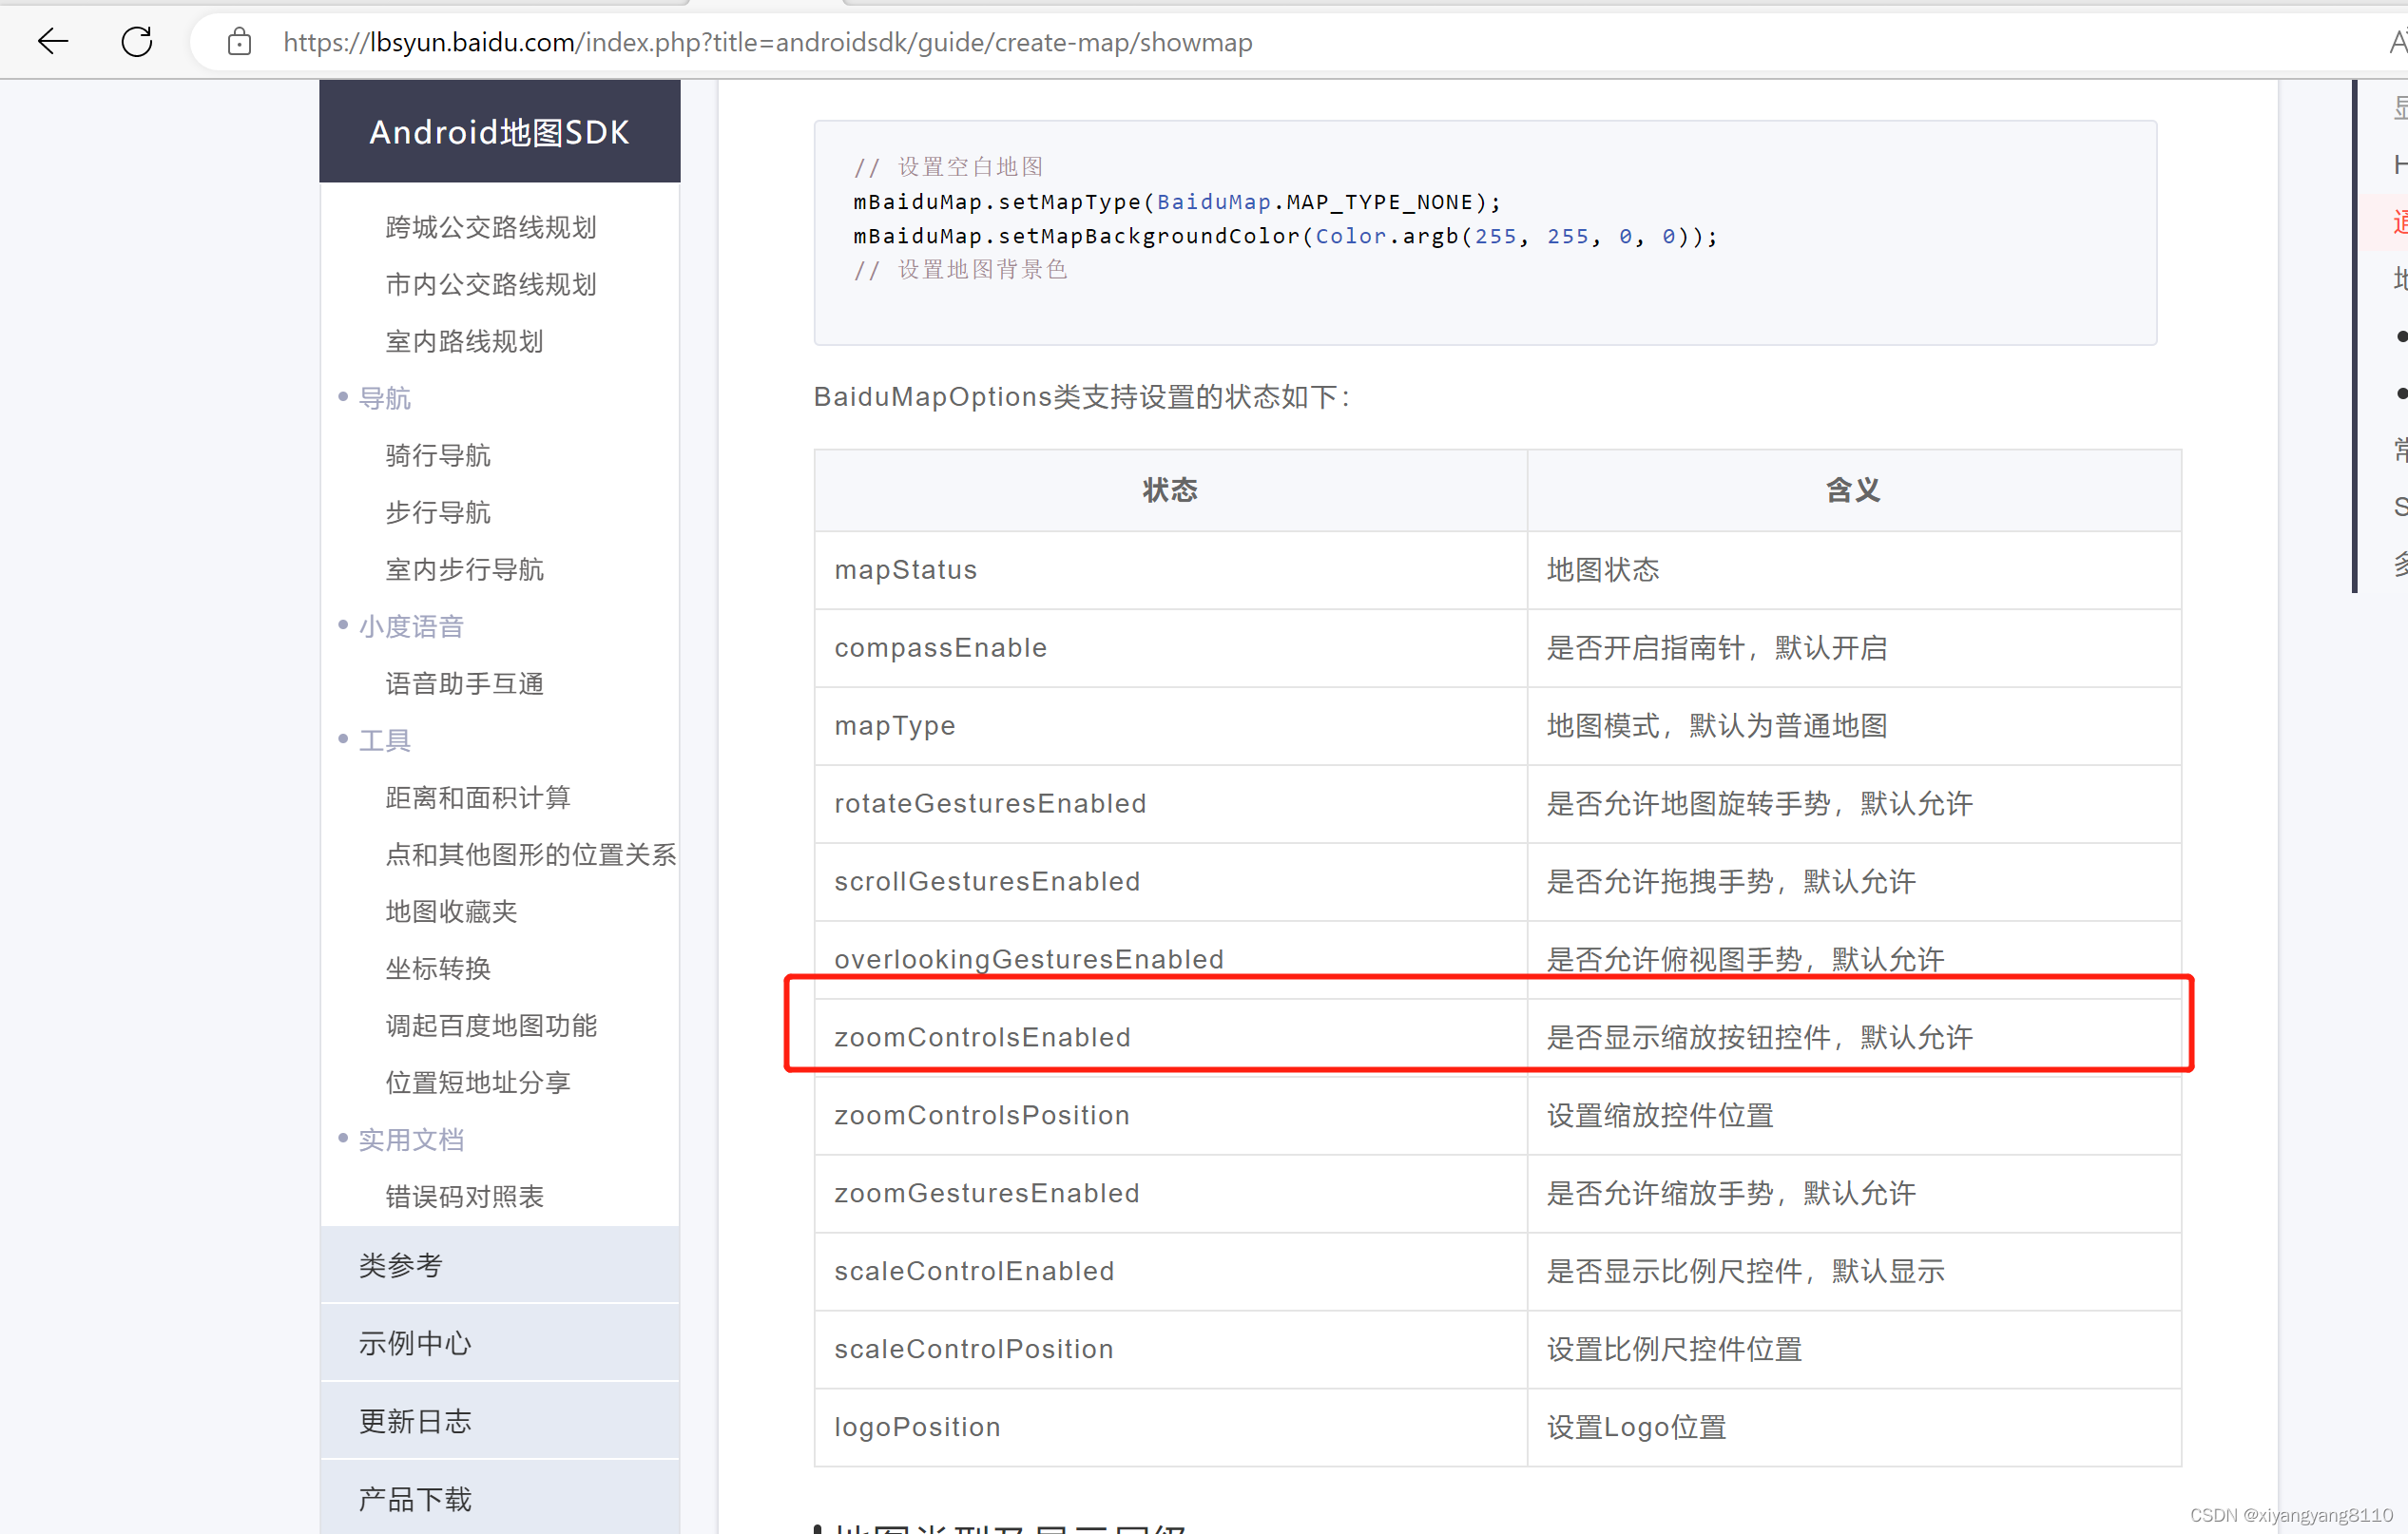Select the 实用文档 sidebar section
2408x1534 pixels.
411,1139
